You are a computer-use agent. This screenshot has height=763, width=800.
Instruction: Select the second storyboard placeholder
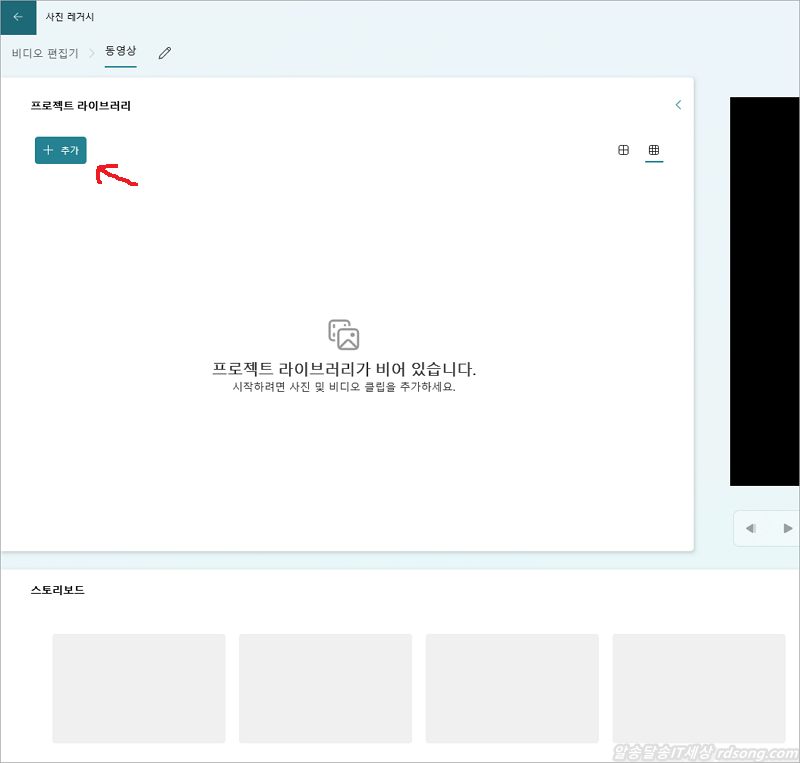tap(325, 688)
